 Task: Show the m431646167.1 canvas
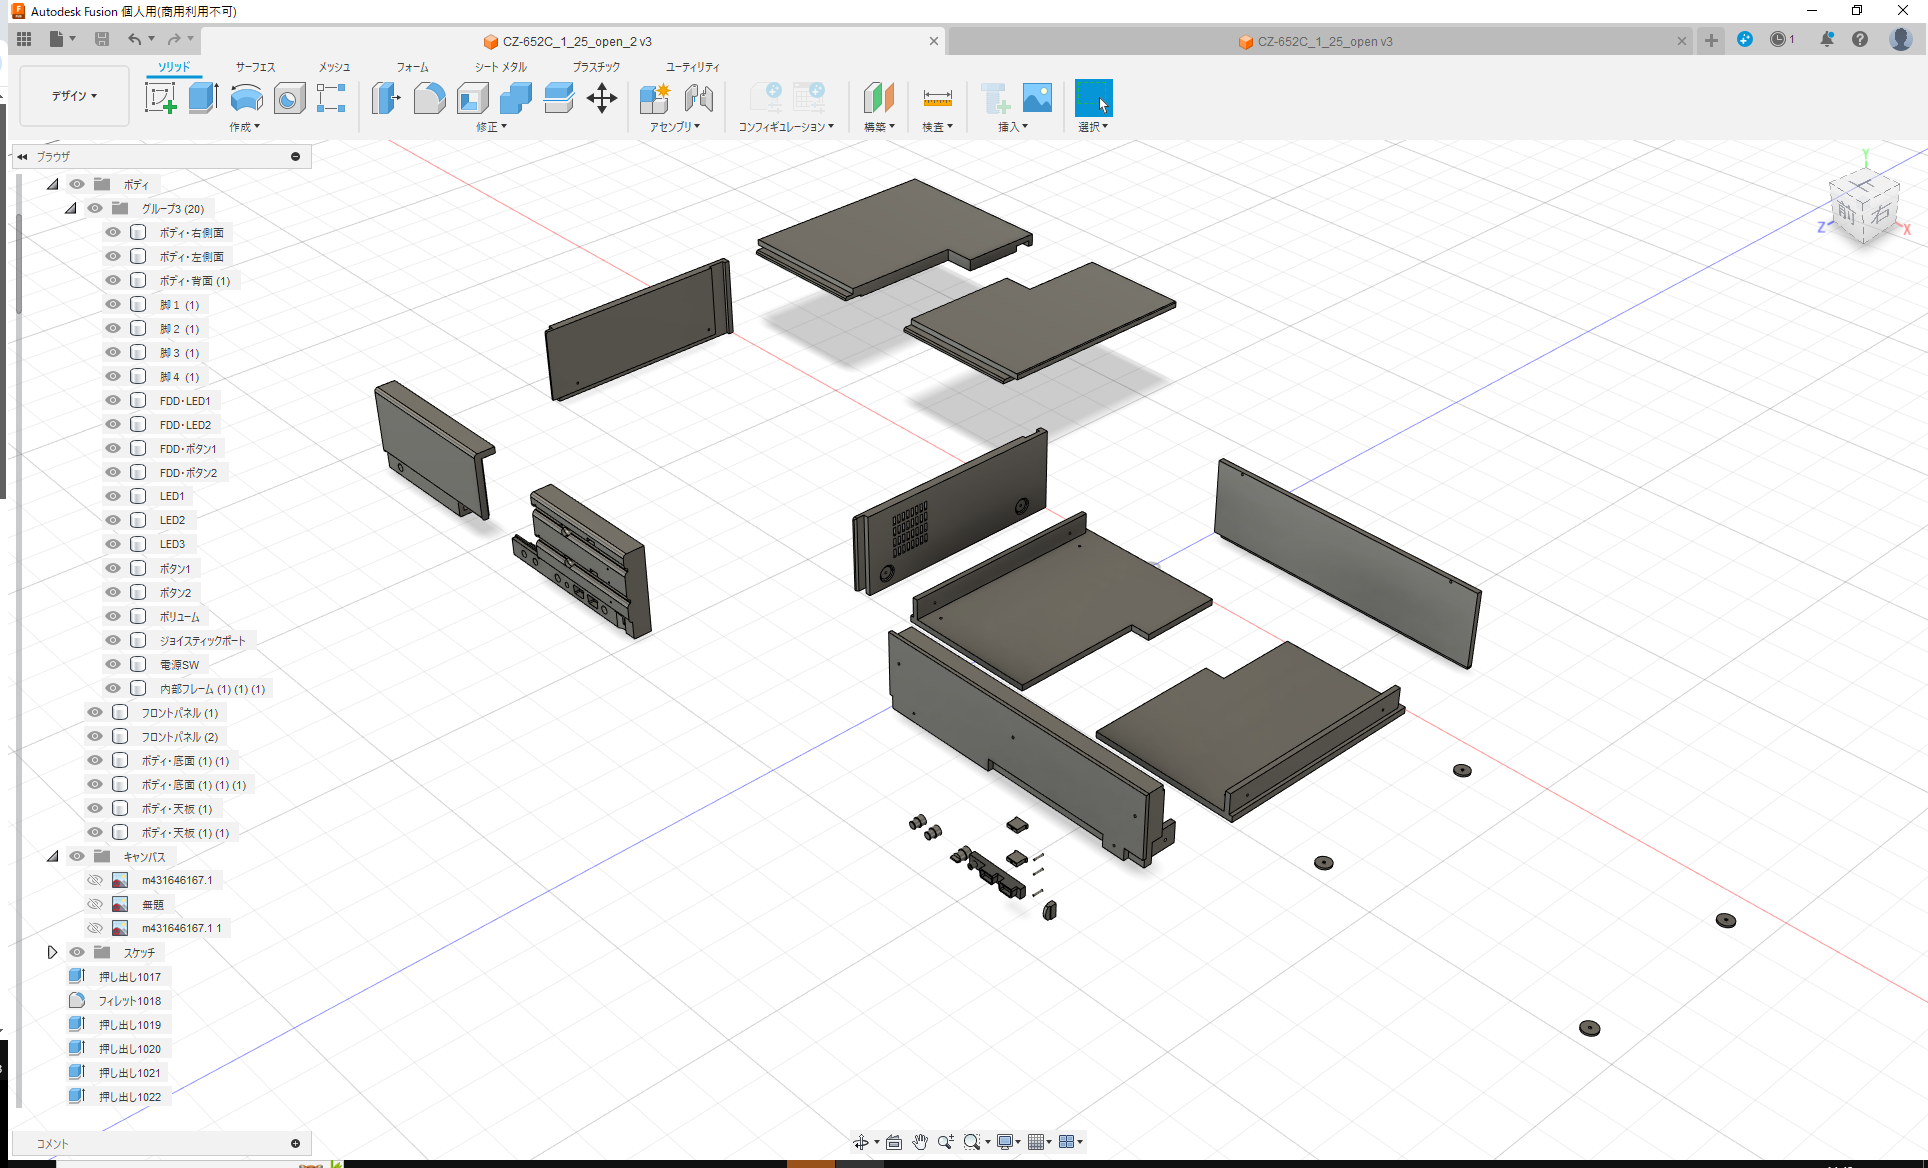point(95,880)
